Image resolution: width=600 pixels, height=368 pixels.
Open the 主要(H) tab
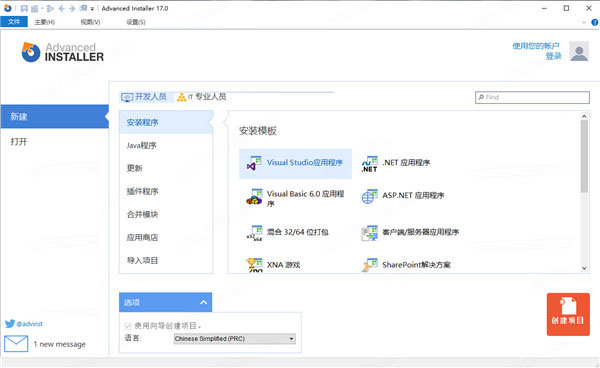coord(45,22)
